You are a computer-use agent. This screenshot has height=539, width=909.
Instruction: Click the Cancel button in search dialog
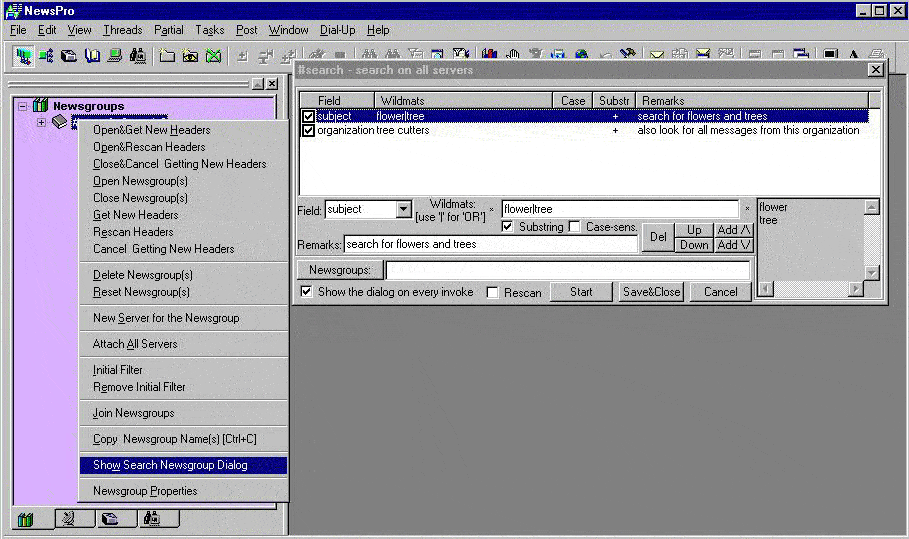(721, 292)
